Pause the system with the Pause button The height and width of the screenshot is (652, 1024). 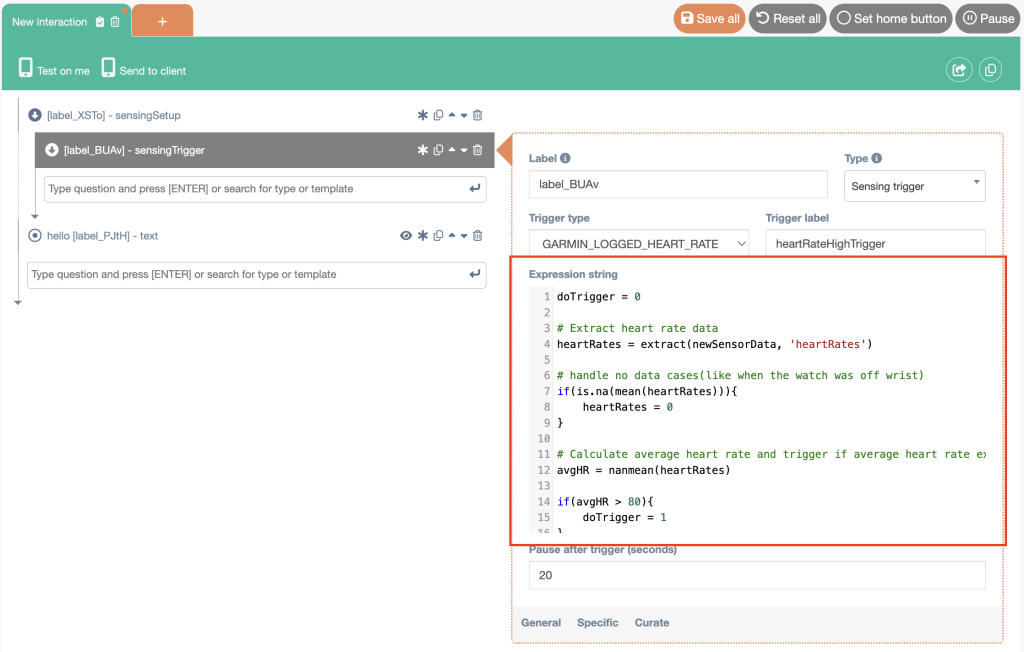[987, 18]
